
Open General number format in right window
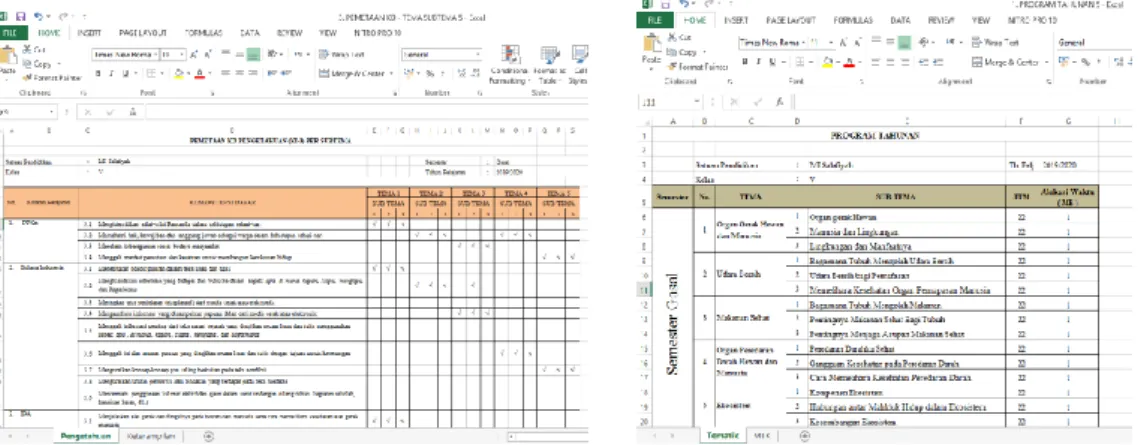pos(1096,43)
